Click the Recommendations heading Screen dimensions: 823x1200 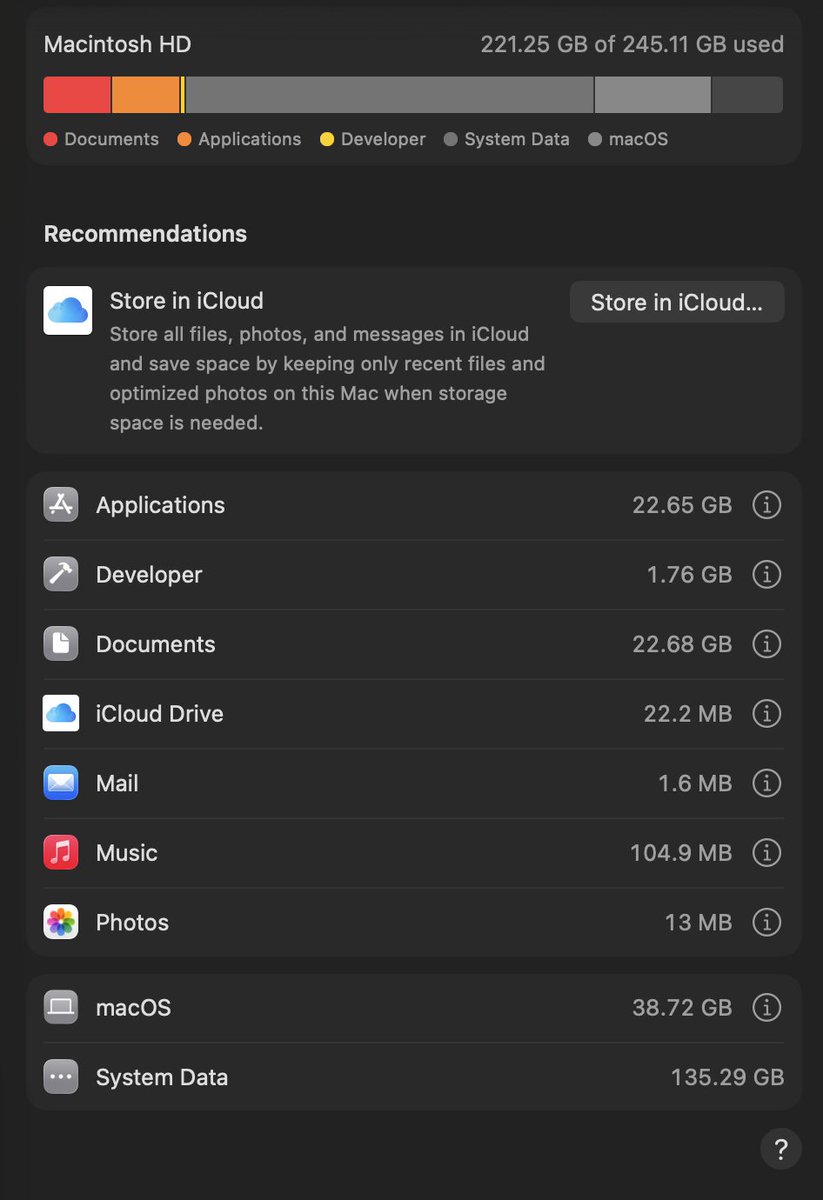145,234
